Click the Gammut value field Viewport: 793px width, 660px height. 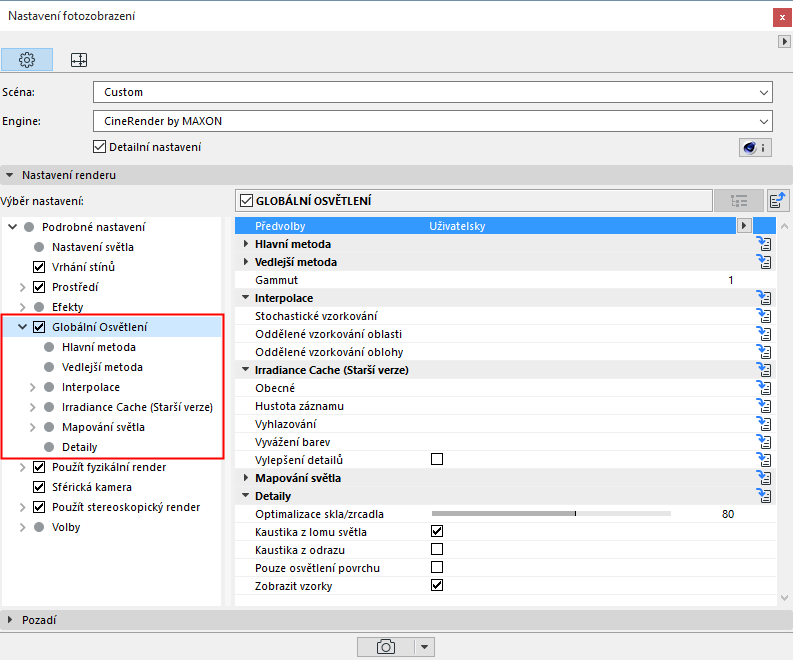[731, 280]
